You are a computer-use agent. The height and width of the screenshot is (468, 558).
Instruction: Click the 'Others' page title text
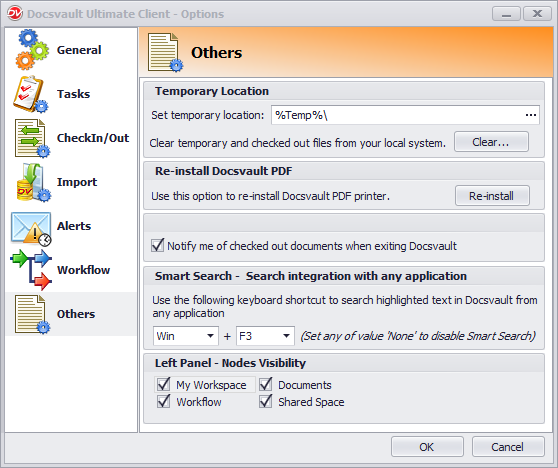216,53
